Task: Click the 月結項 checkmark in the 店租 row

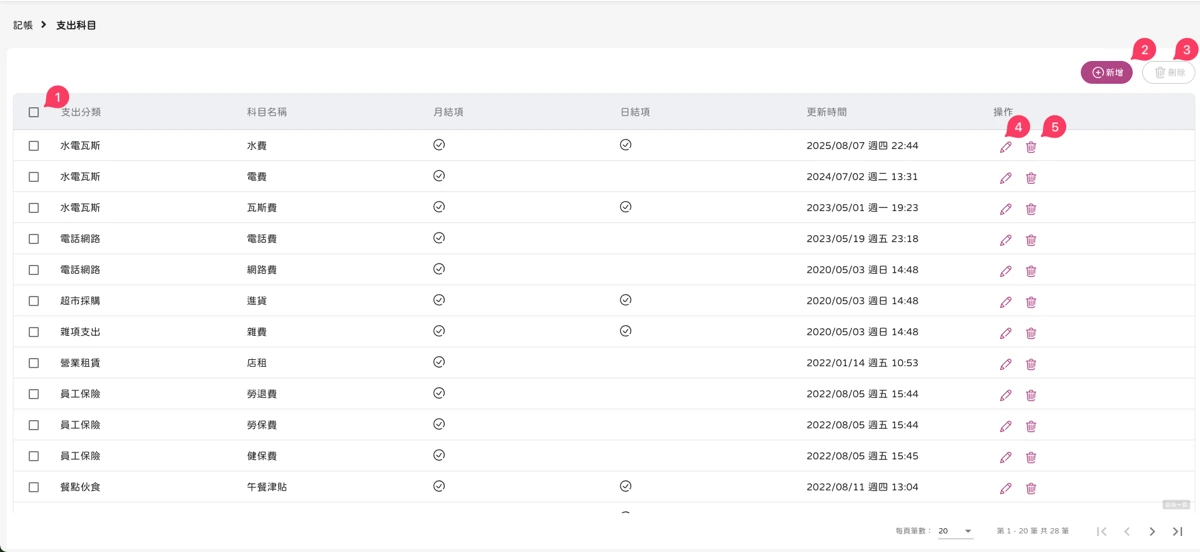Action: (439, 362)
